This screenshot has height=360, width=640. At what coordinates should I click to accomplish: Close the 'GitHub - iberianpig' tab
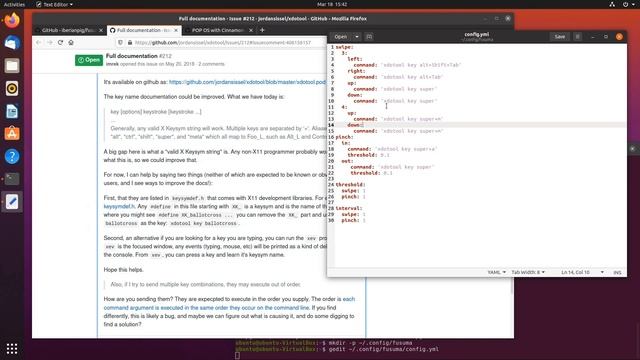tap(101, 30)
